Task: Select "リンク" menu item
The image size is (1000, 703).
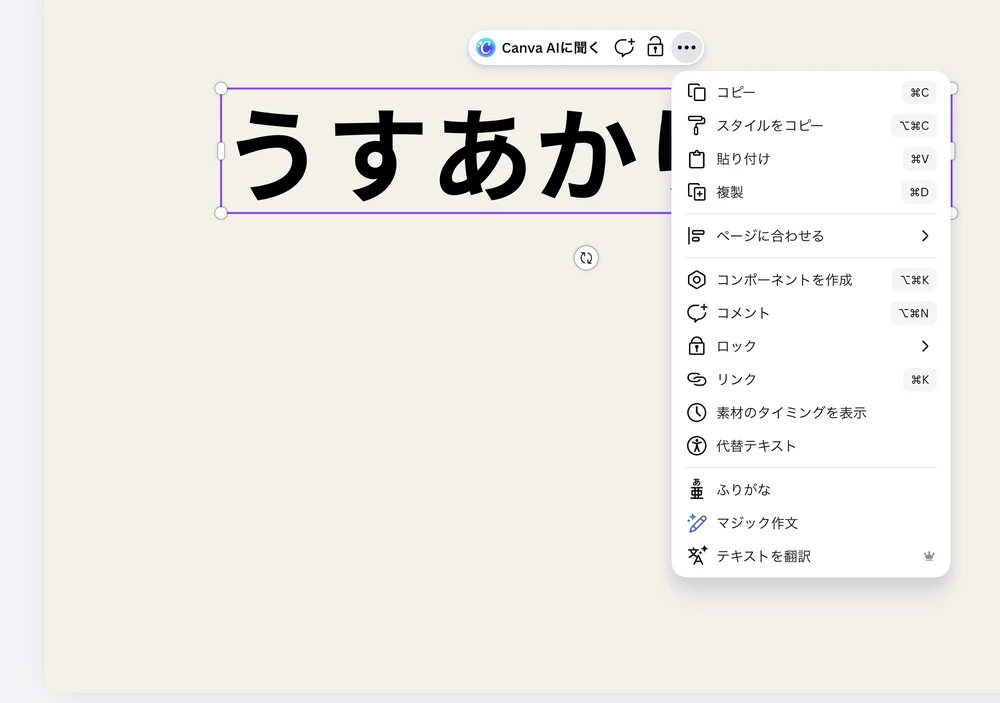Action: coord(811,380)
